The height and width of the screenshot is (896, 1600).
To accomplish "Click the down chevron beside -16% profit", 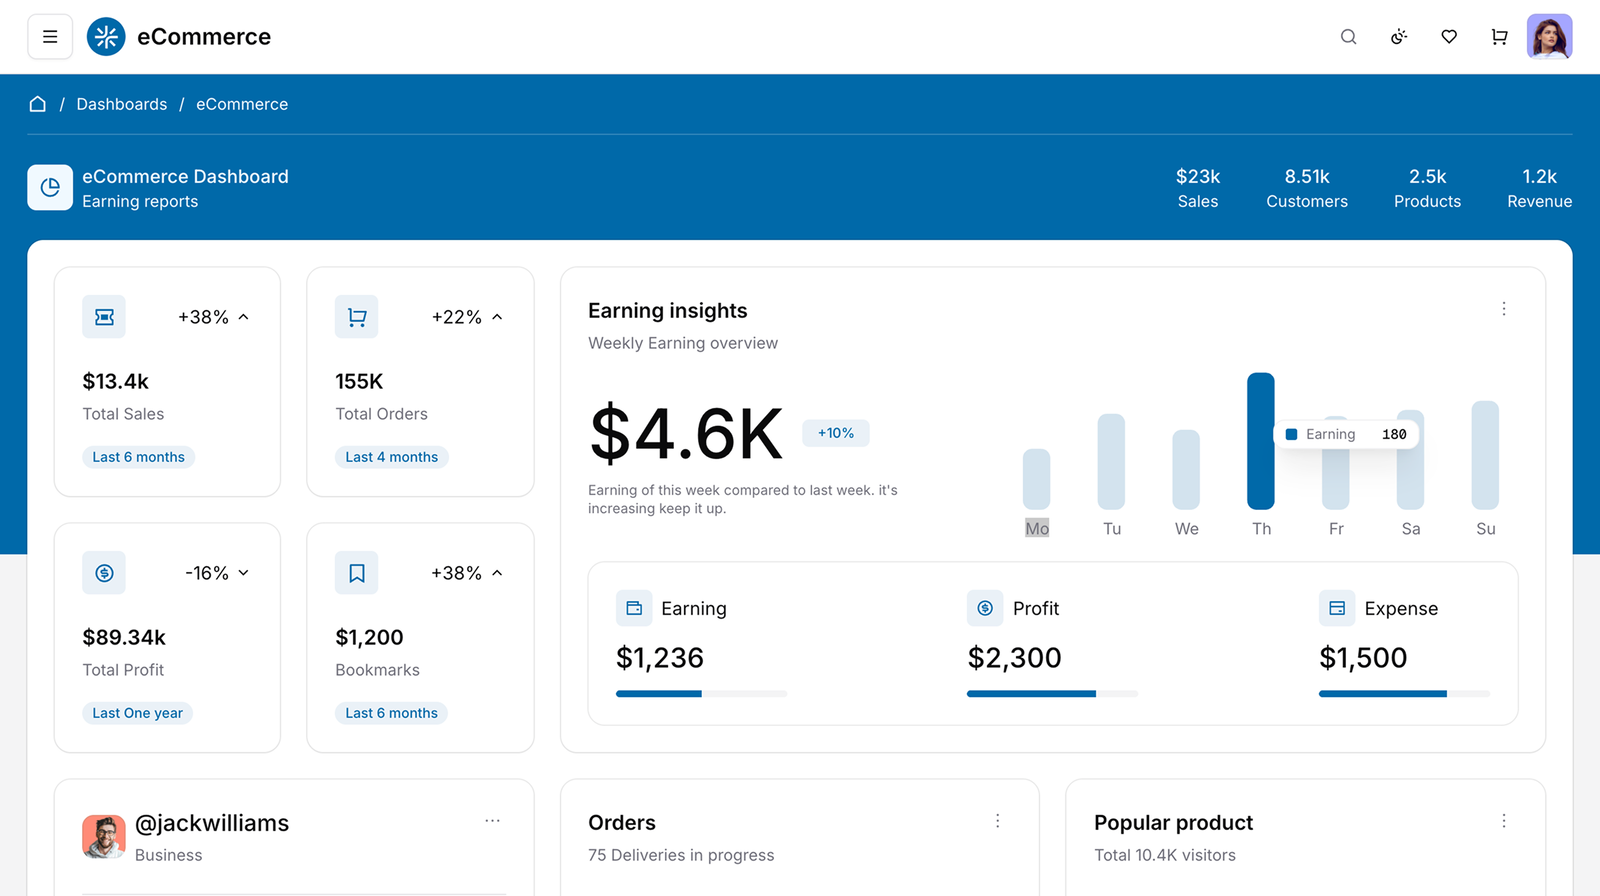I will pos(243,573).
